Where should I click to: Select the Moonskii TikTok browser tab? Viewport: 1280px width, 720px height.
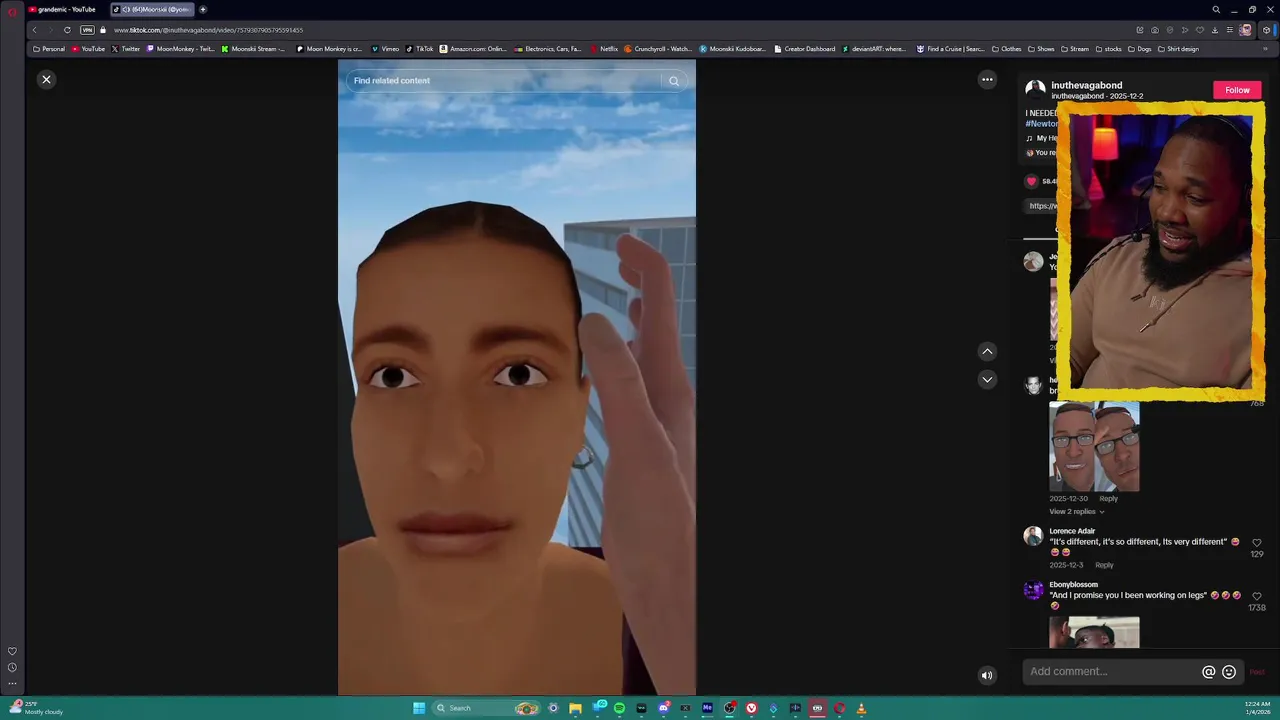(x=150, y=9)
